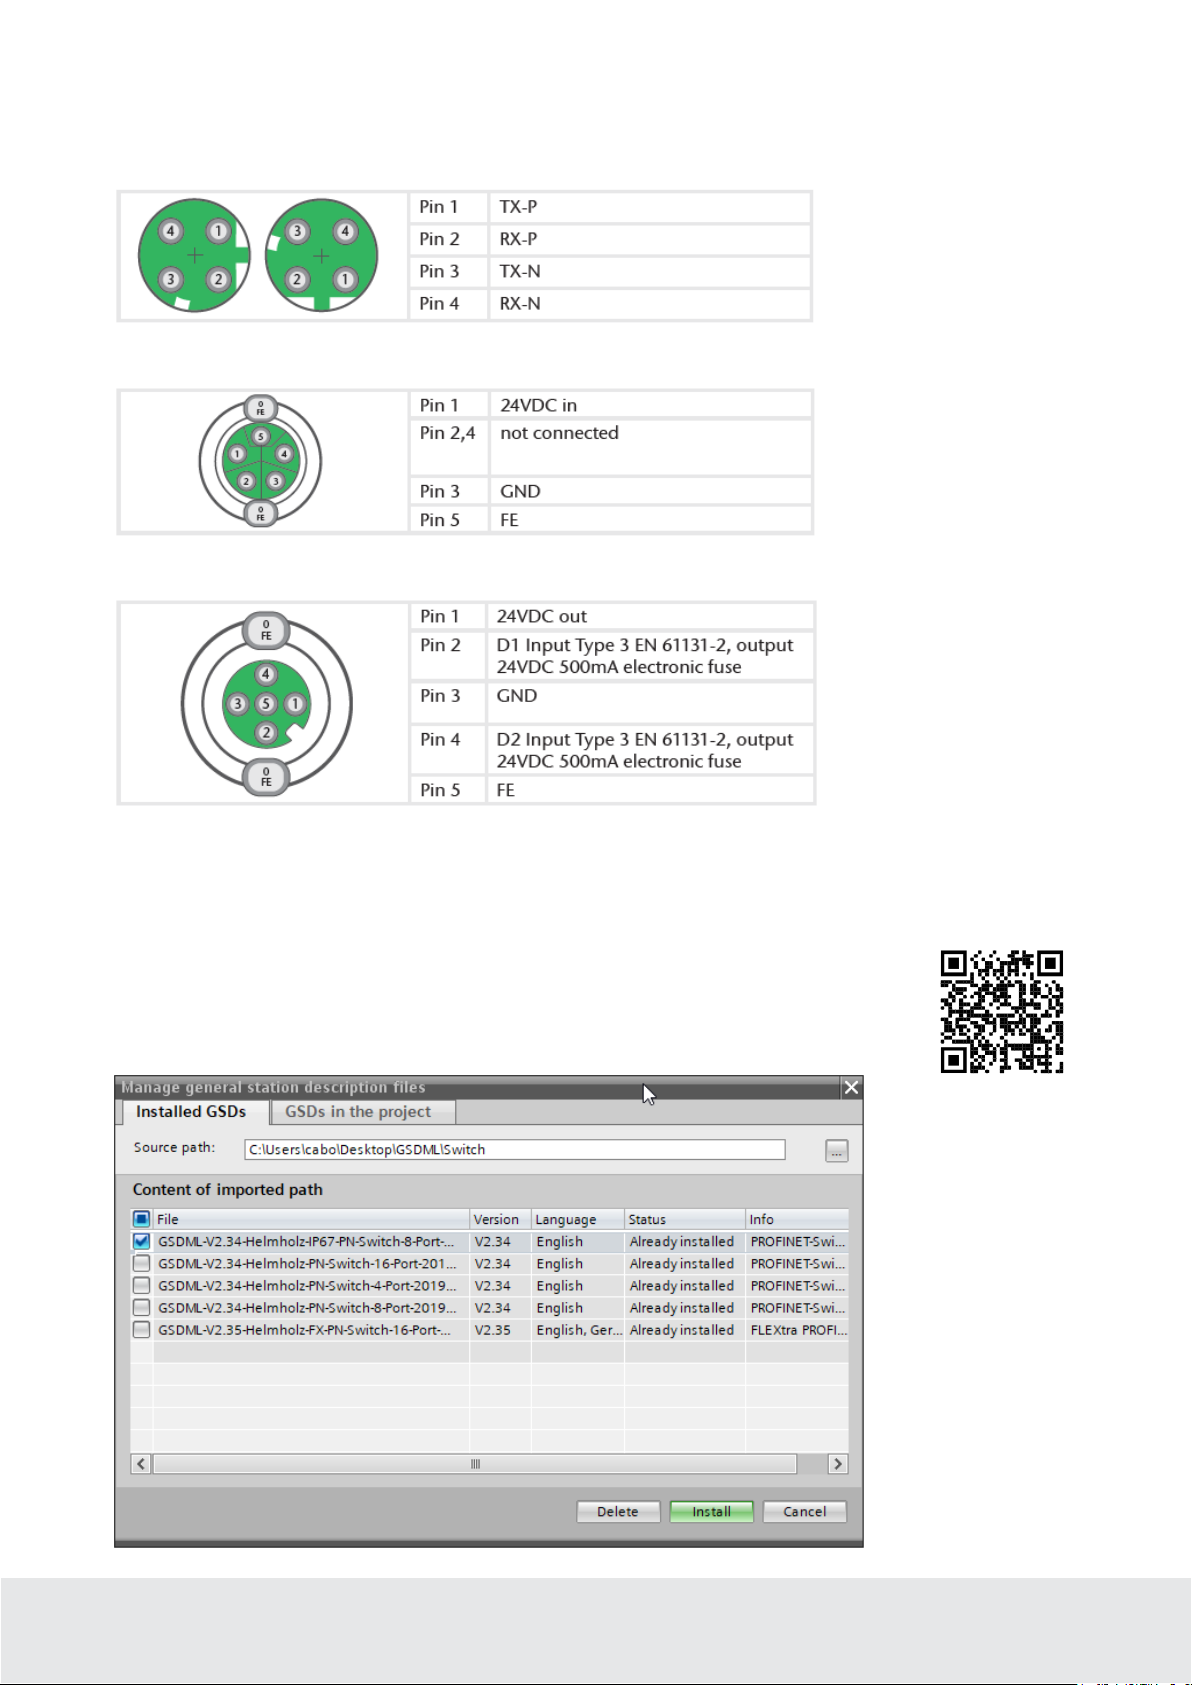
Task: Click the horizontal scrollbar right arrow
Action: (838, 1464)
